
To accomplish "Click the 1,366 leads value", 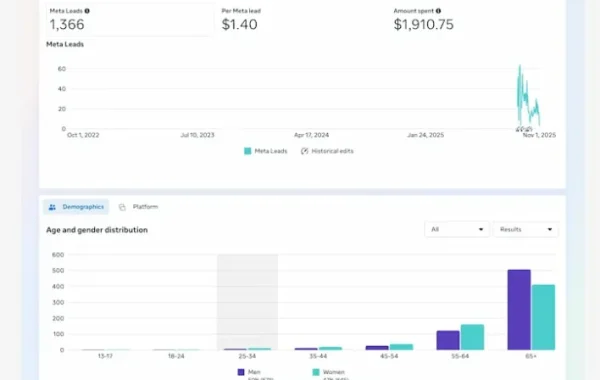I will click(x=67, y=24).
